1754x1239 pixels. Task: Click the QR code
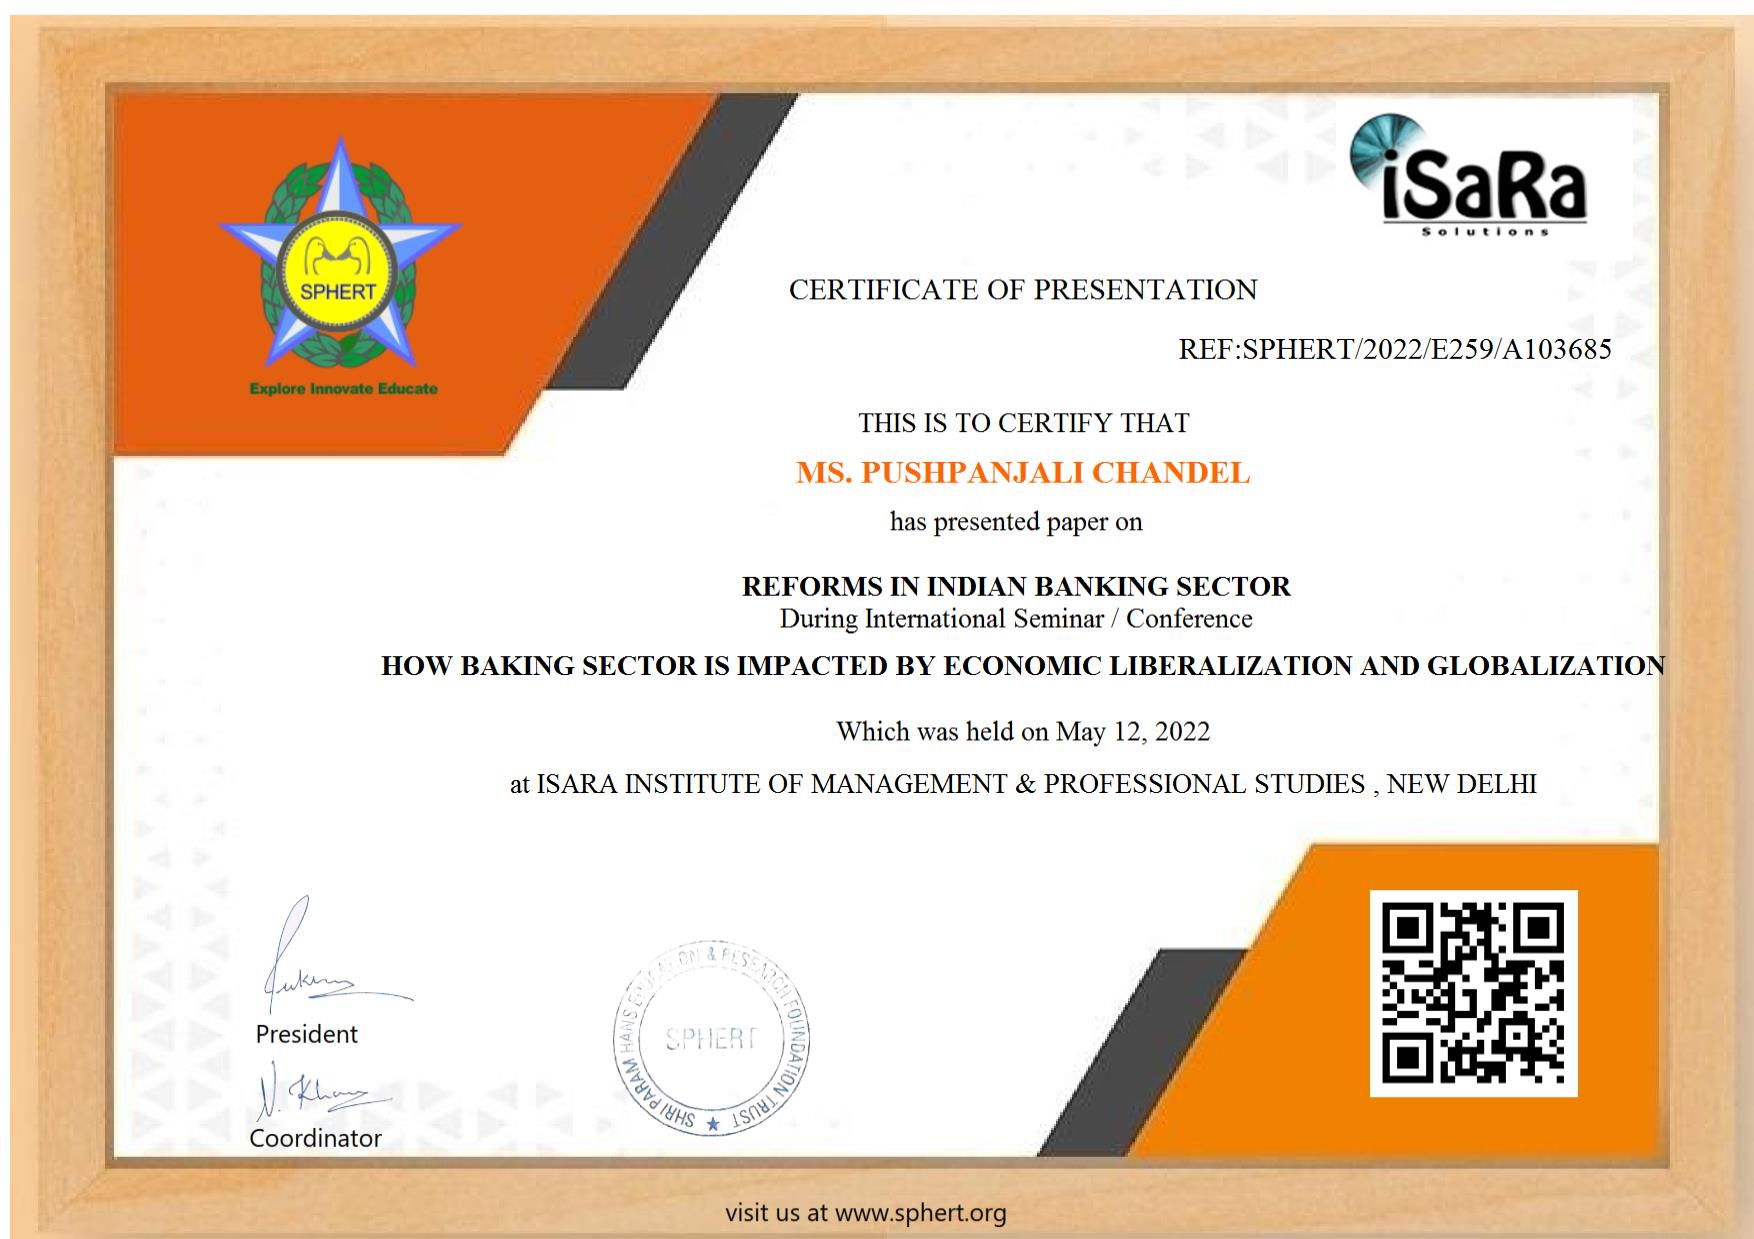(x=1473, y=993)
